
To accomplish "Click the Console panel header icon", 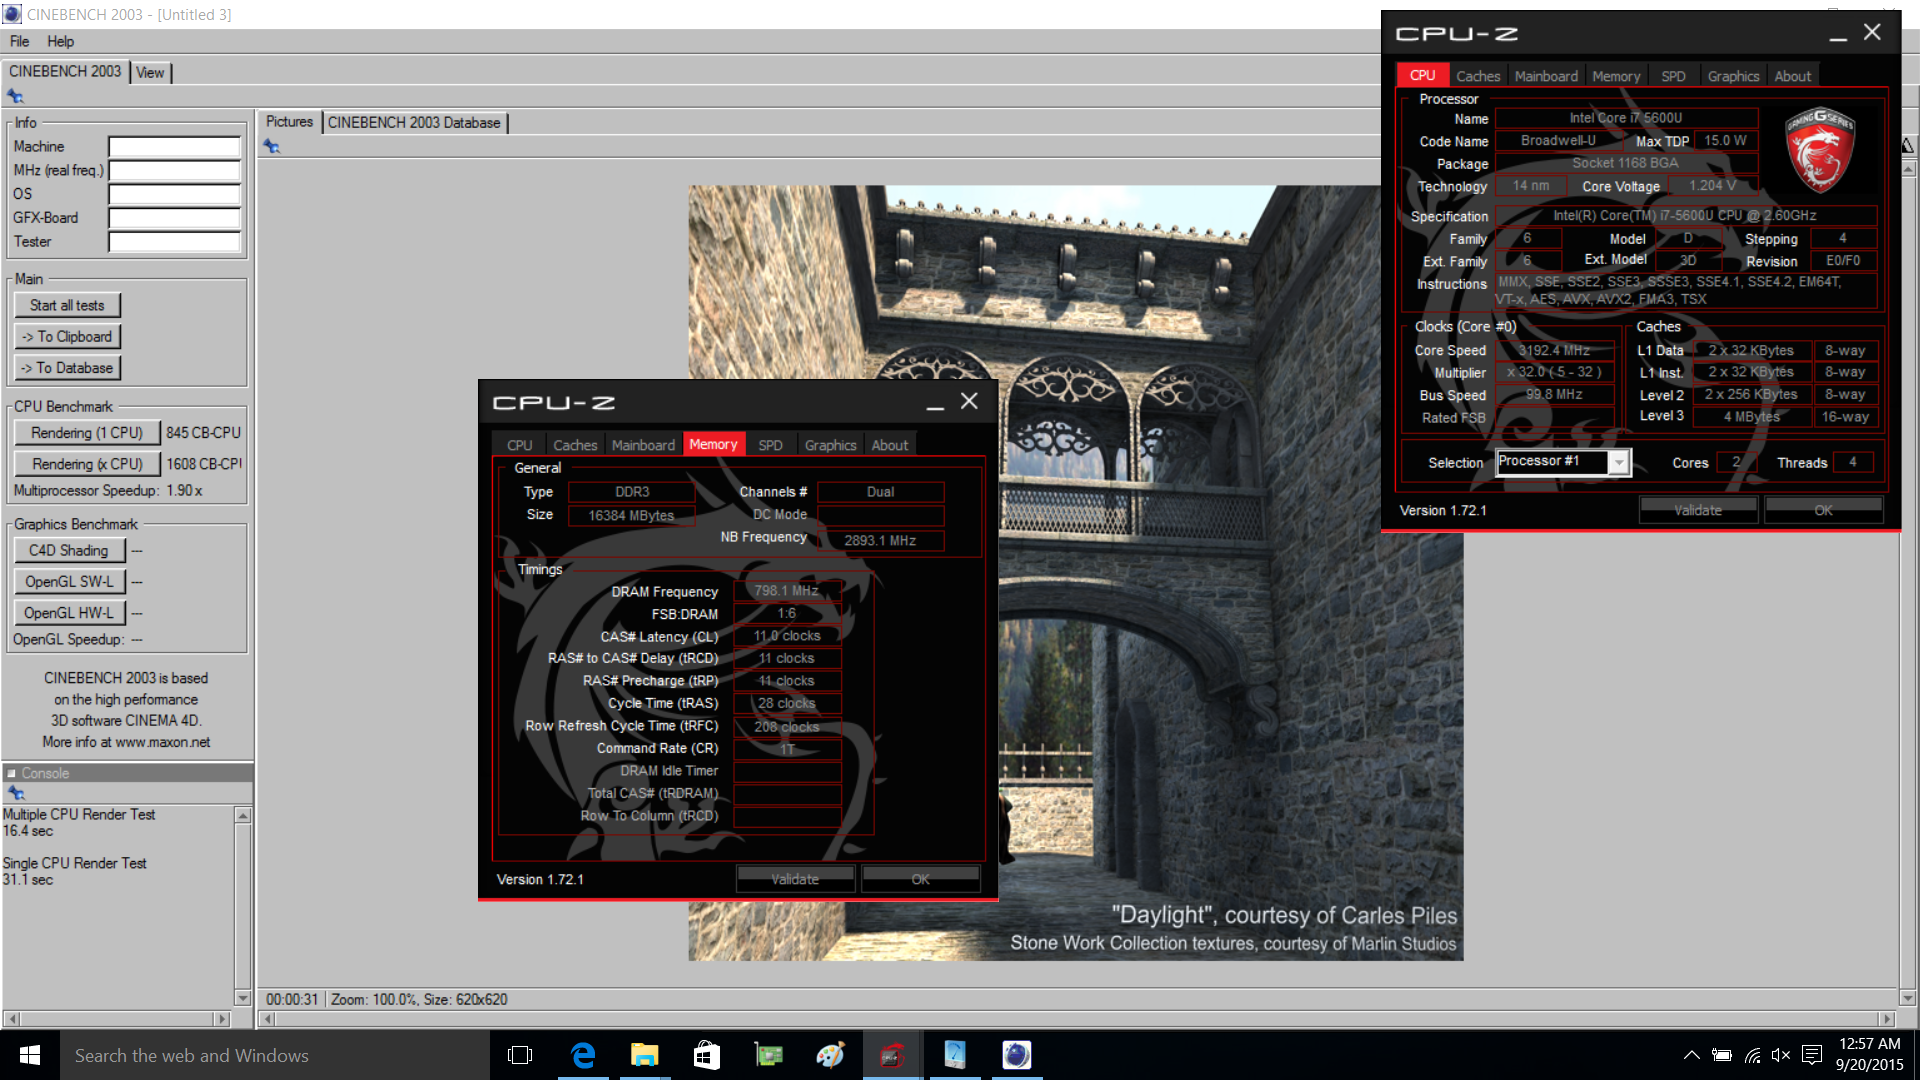I will click(x=12, y=773).
